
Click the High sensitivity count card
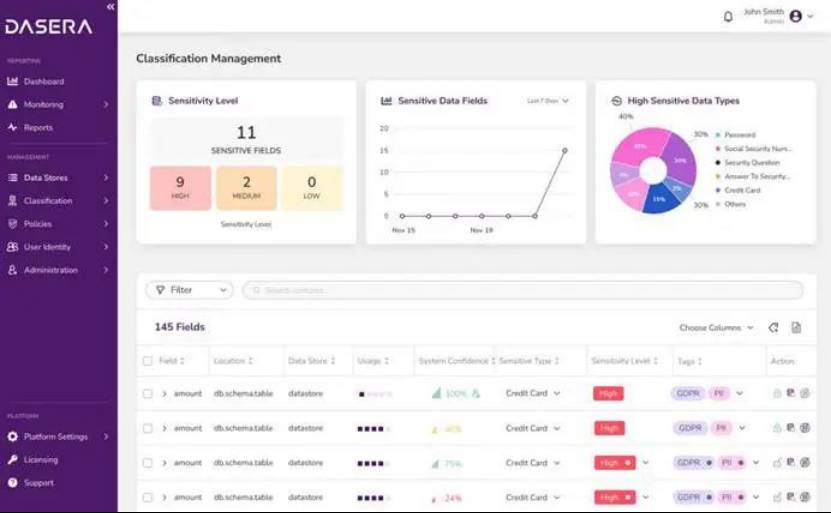pos(180,188)
